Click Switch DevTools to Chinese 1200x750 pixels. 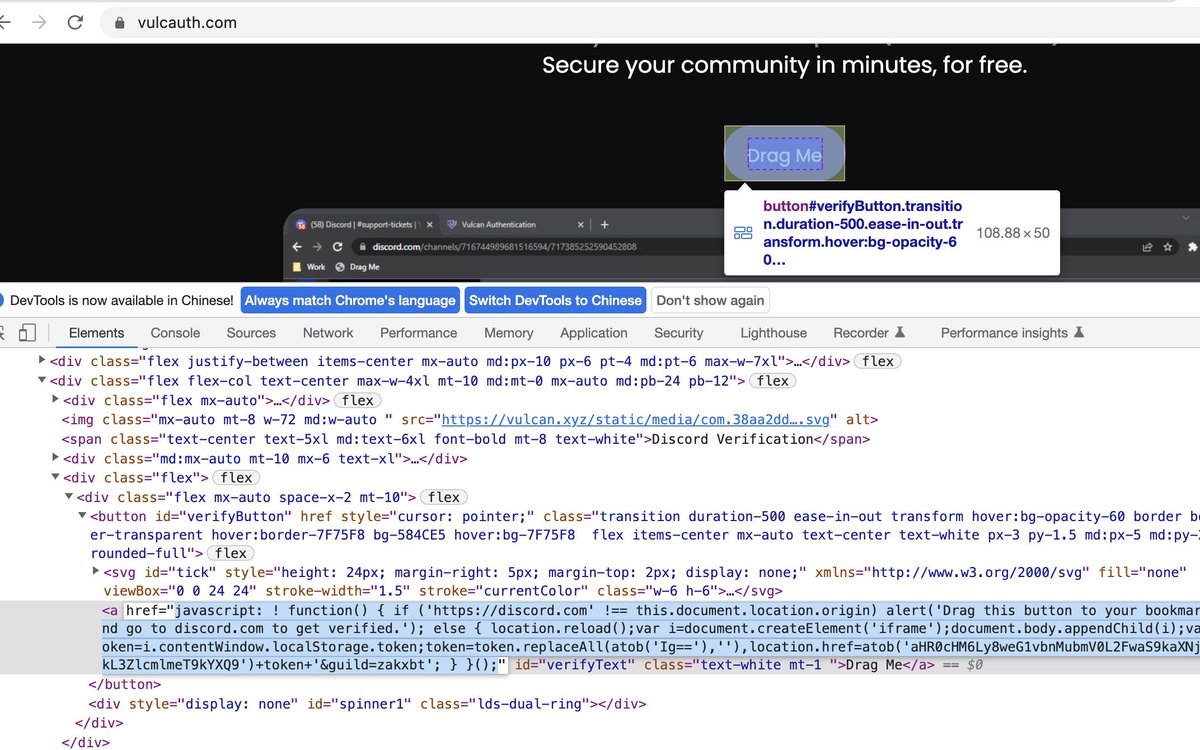(555, 300)
